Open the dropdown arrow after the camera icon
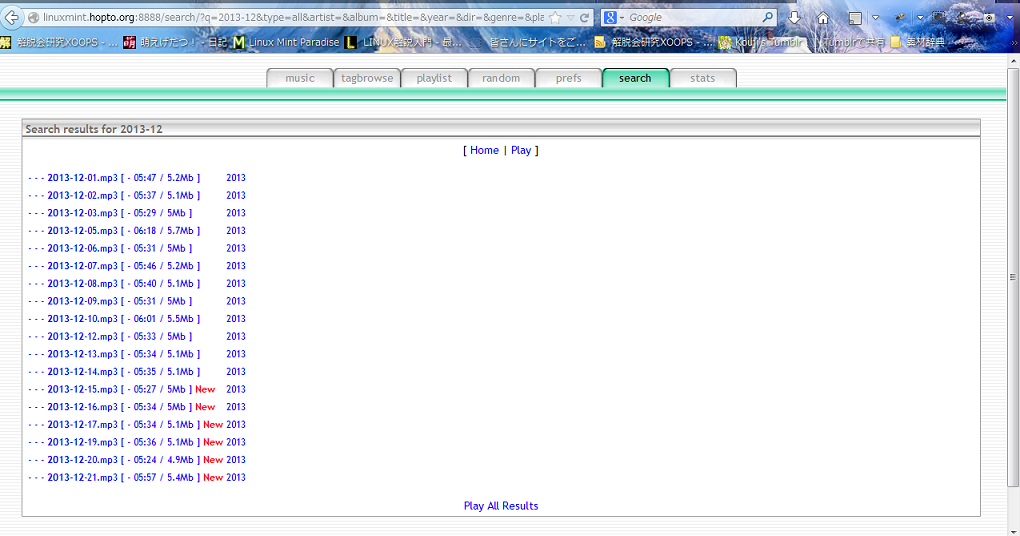1020x536 pixels. (1010, 18)
